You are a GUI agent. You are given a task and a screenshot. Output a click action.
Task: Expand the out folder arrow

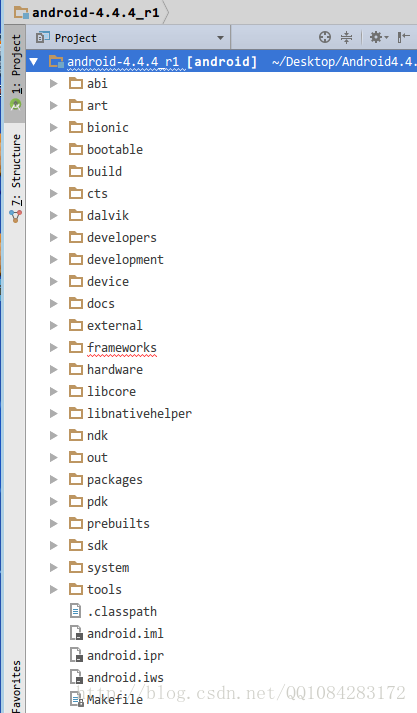click(54, 457)
